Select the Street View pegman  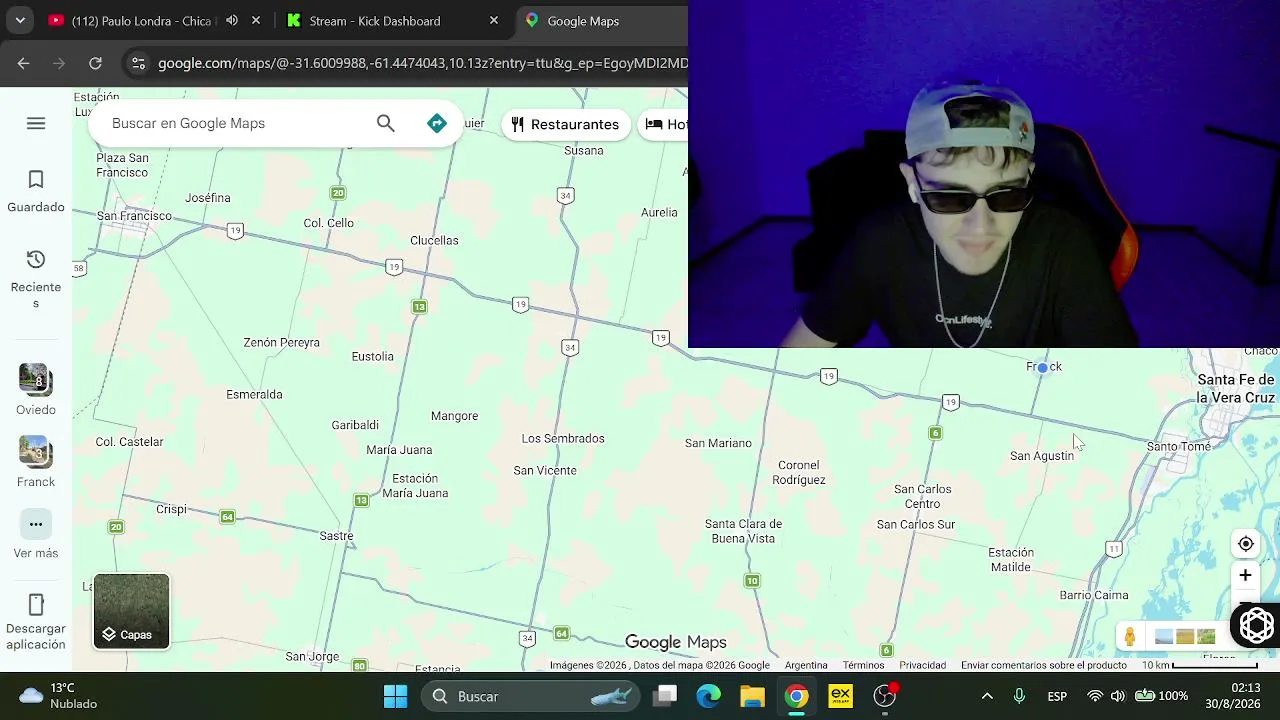[1130, 637]
